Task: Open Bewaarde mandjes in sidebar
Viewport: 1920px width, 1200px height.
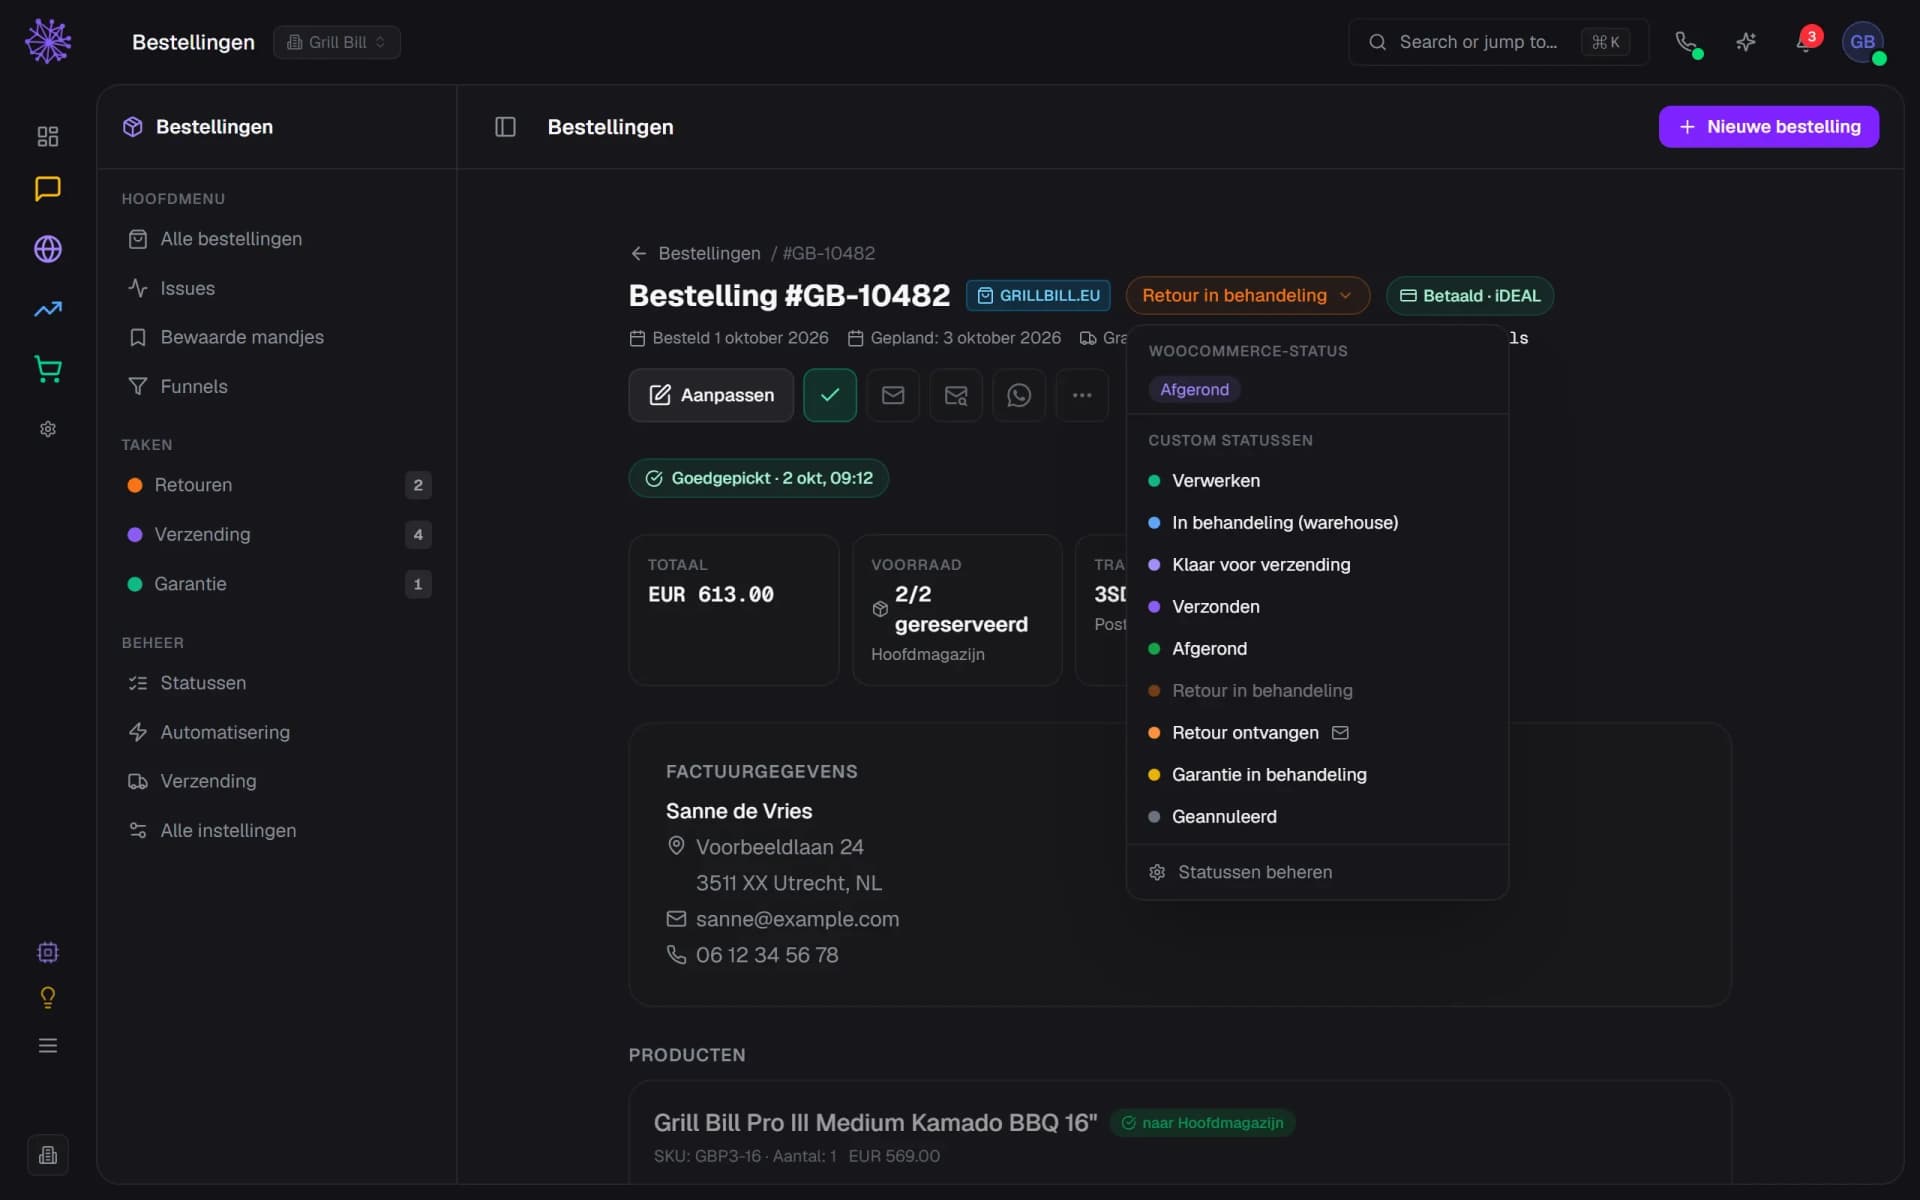Action: [x=276, y=337]
